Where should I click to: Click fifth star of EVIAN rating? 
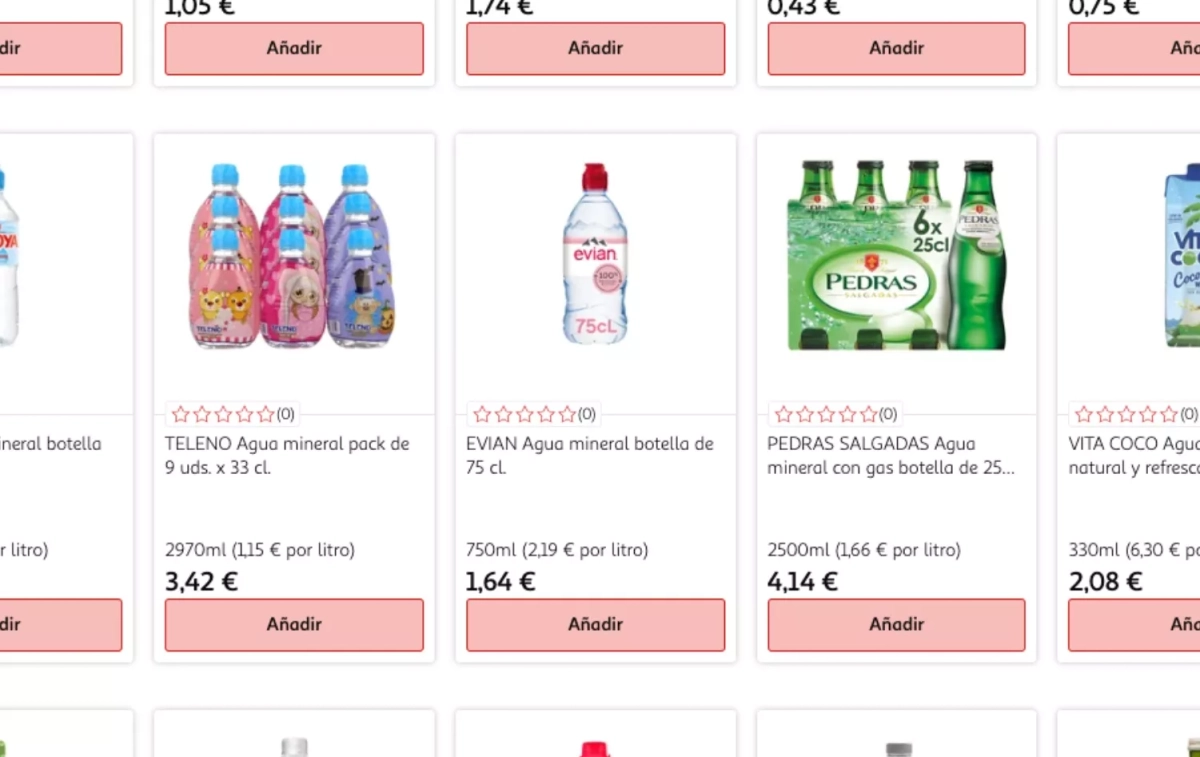(x=567, y=414)
